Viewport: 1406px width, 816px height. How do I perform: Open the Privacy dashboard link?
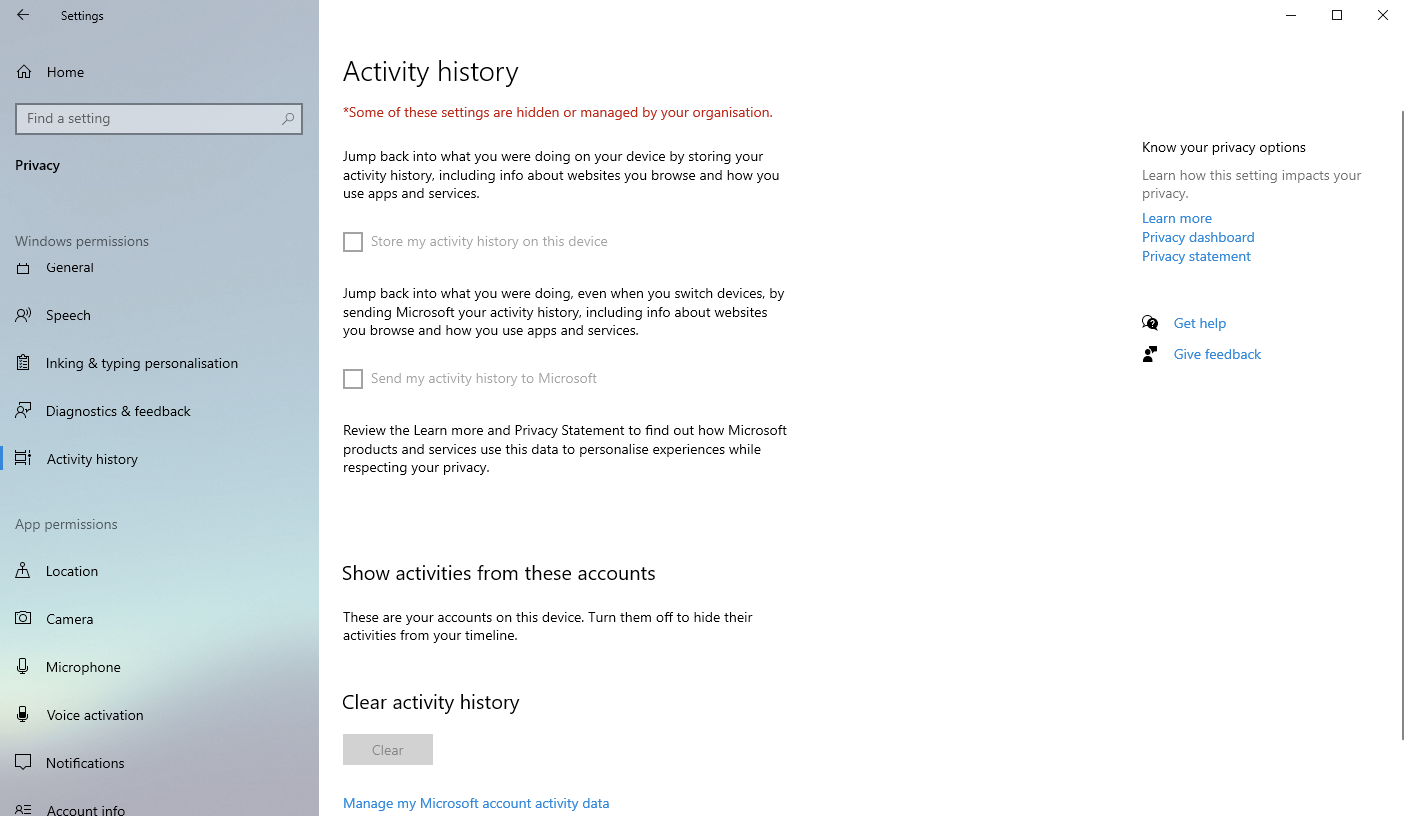coord(1198,237)
